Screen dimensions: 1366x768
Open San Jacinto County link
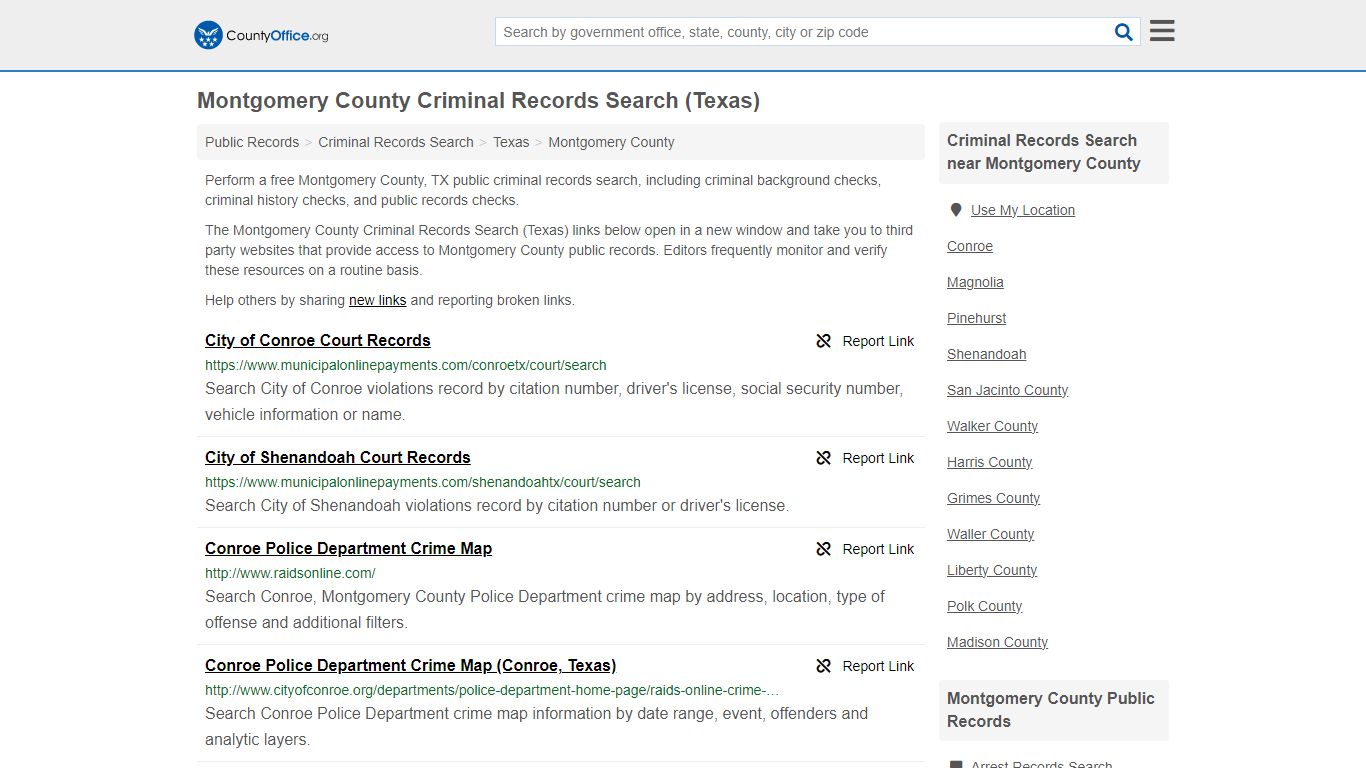tap(1008, 390)
